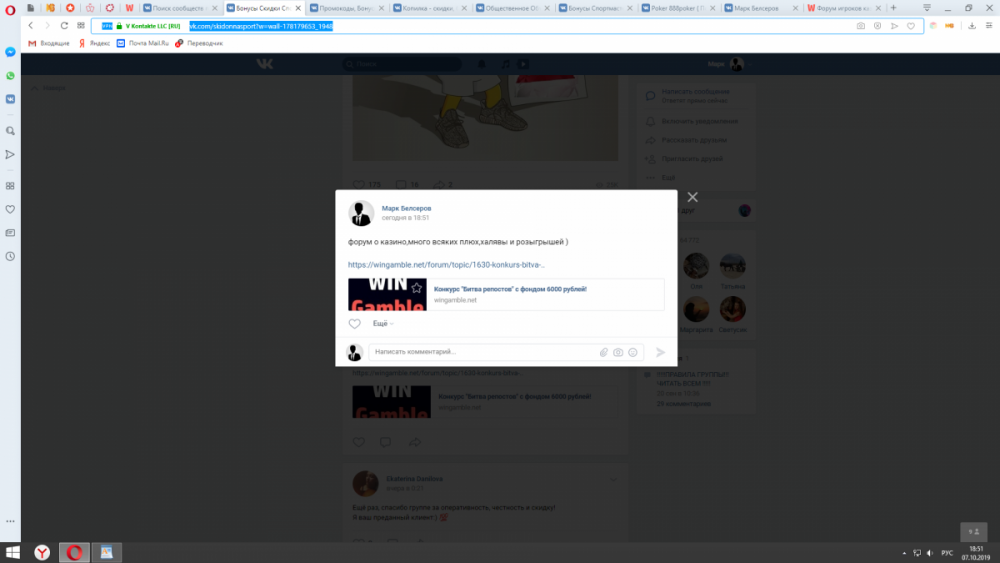
Task: Bookmark the WinGamble link with the star
Action: [x=417, y=288]
